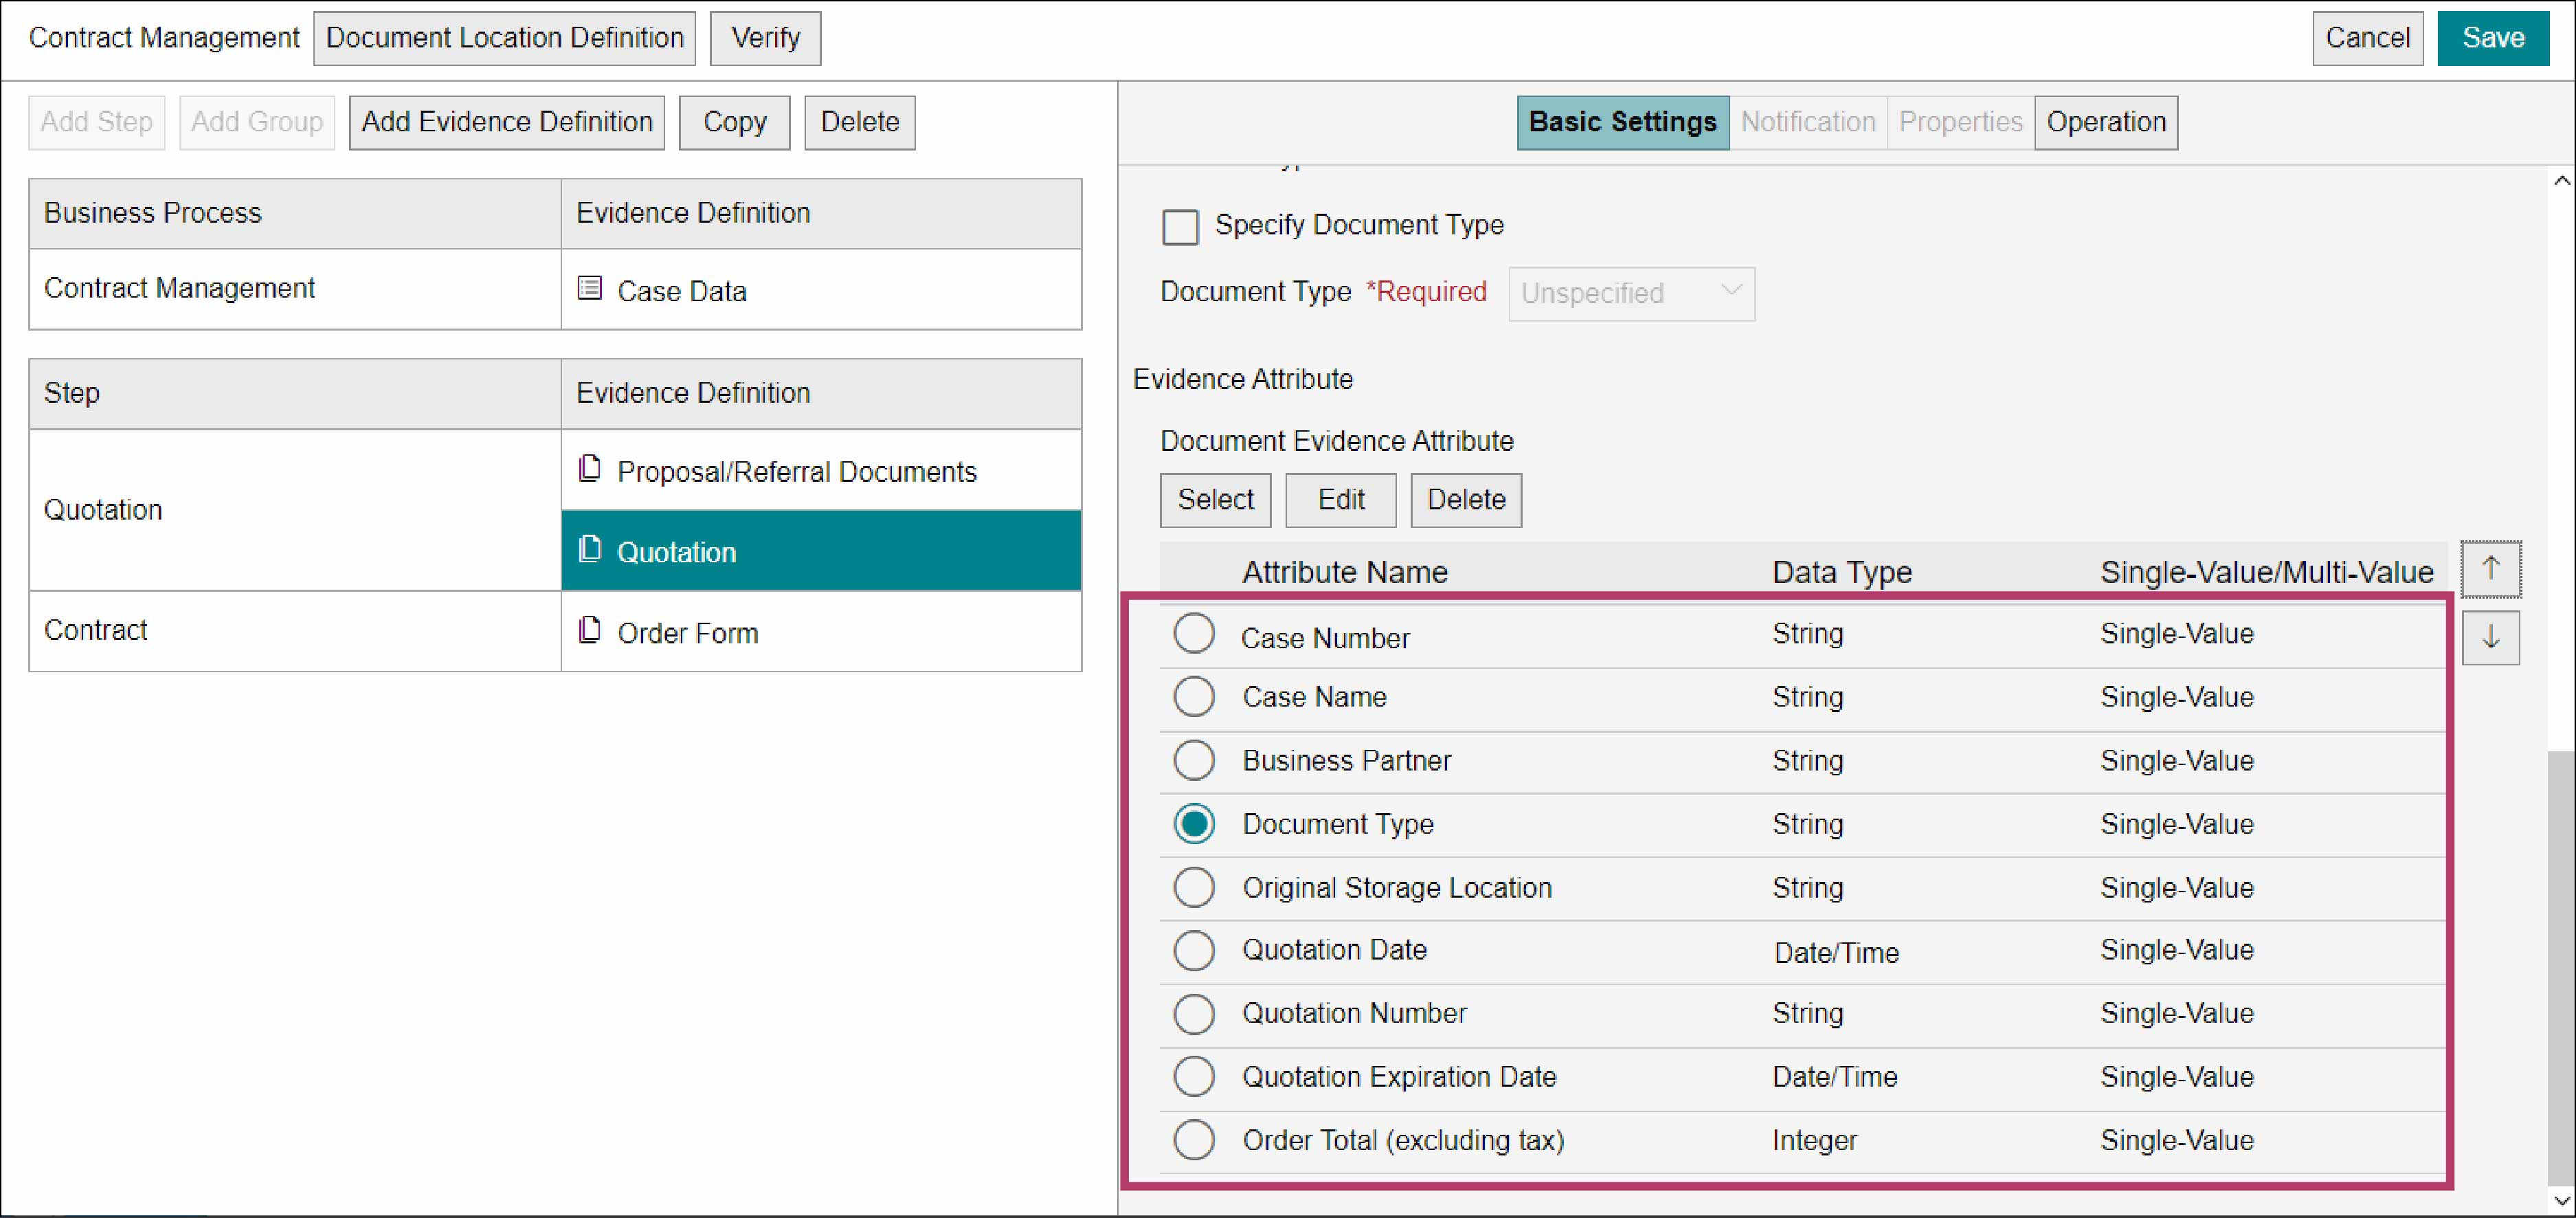Screen dimensions: 2576x1218
Task: Select the Original Storage Location radio button
Action: tap(1194, 887)
